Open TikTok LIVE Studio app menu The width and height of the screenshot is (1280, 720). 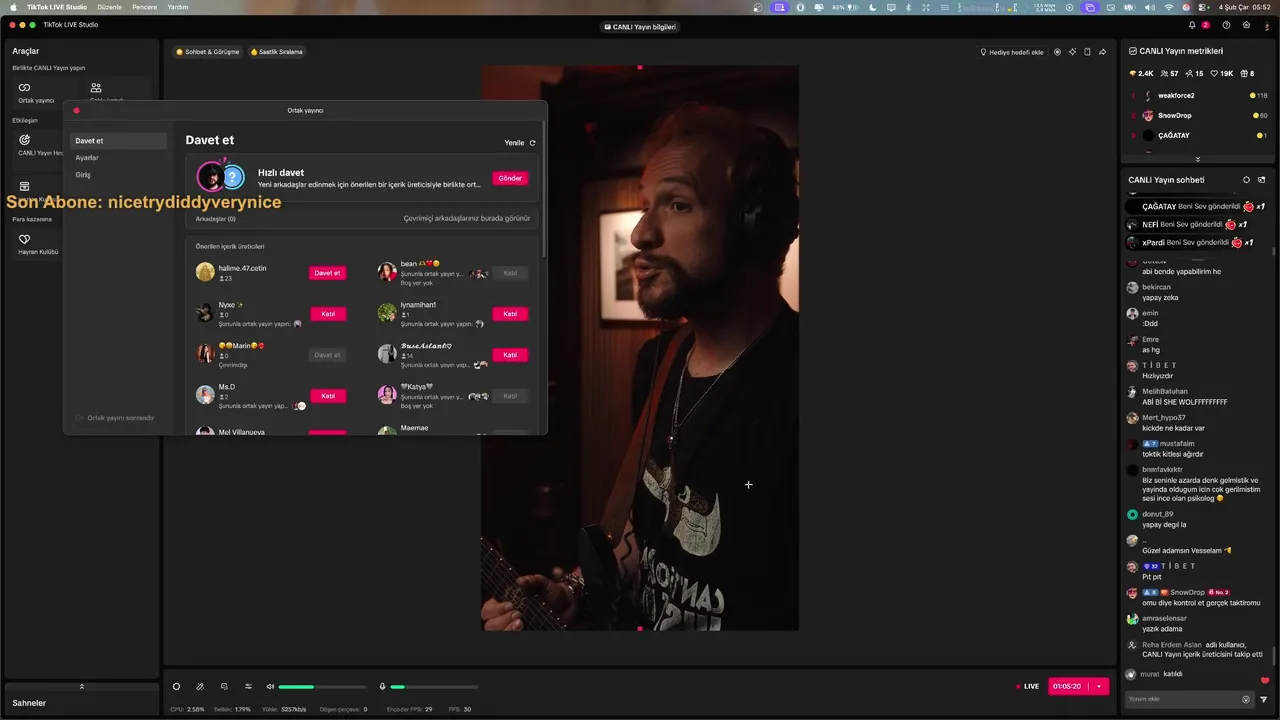pos(56,7)
